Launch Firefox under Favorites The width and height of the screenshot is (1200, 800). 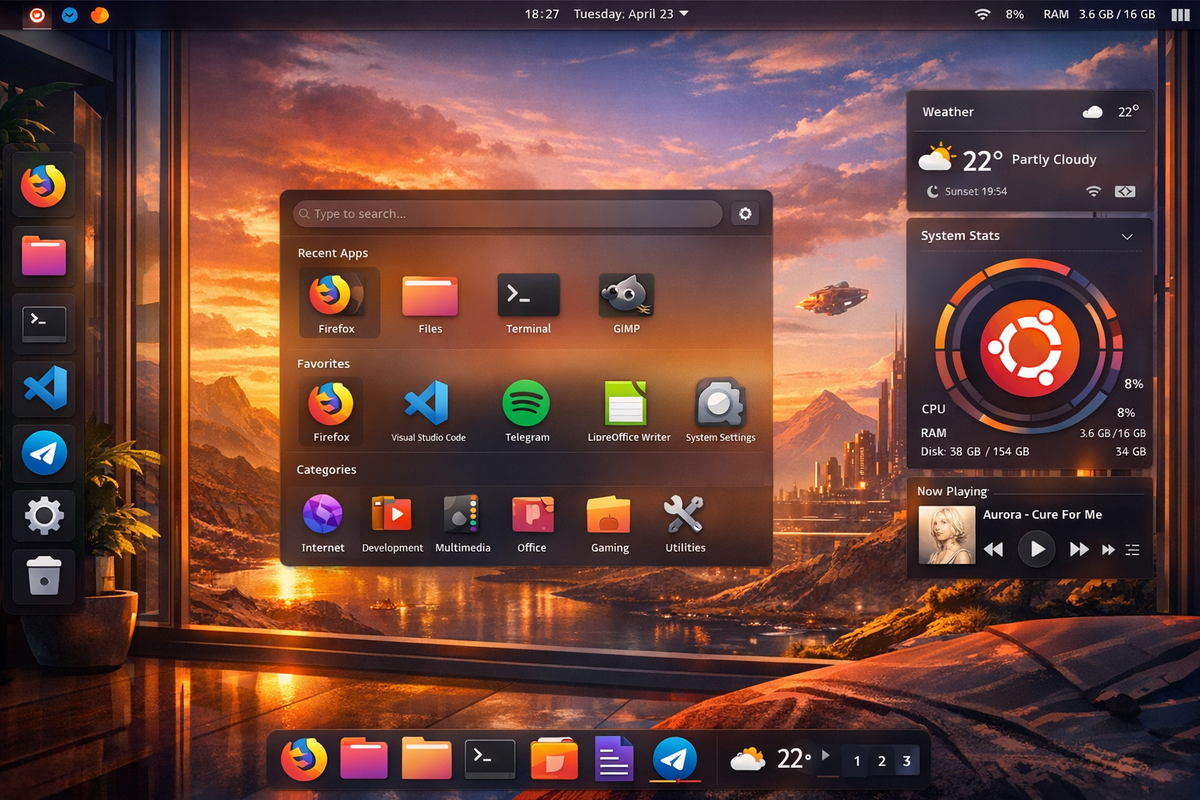tap(331, 412)
